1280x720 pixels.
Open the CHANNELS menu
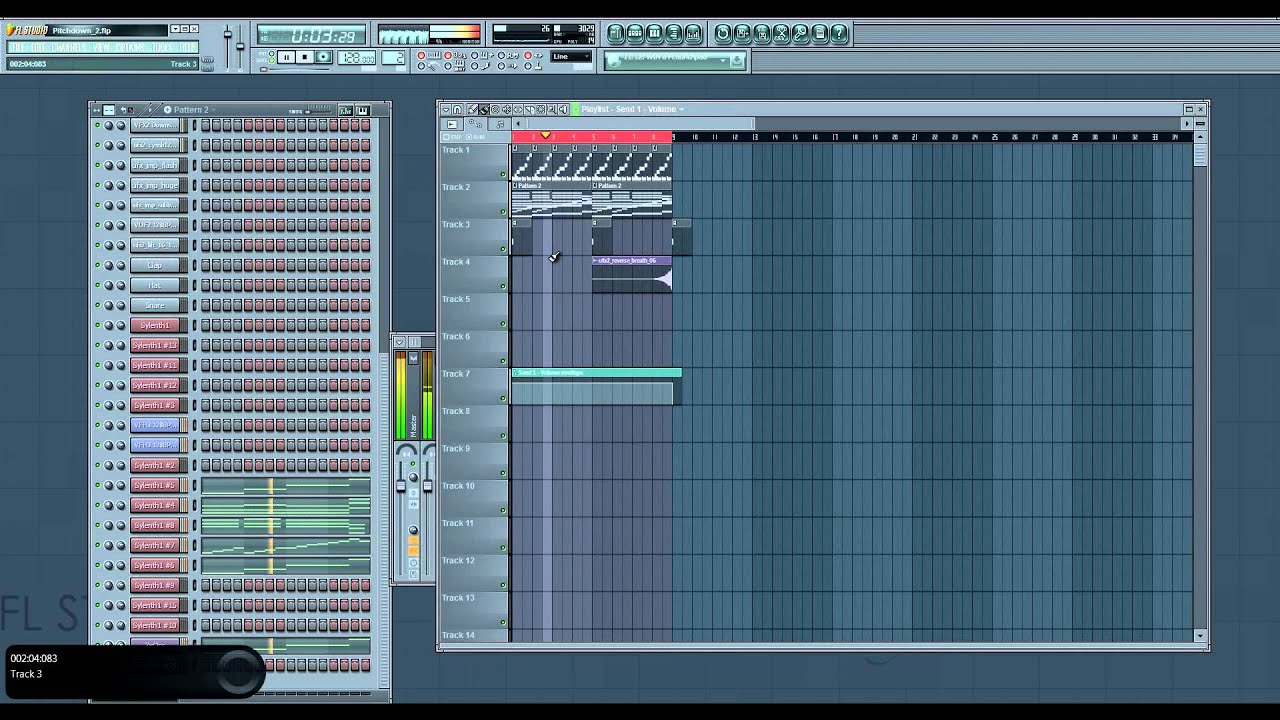(x=68, y=47)
